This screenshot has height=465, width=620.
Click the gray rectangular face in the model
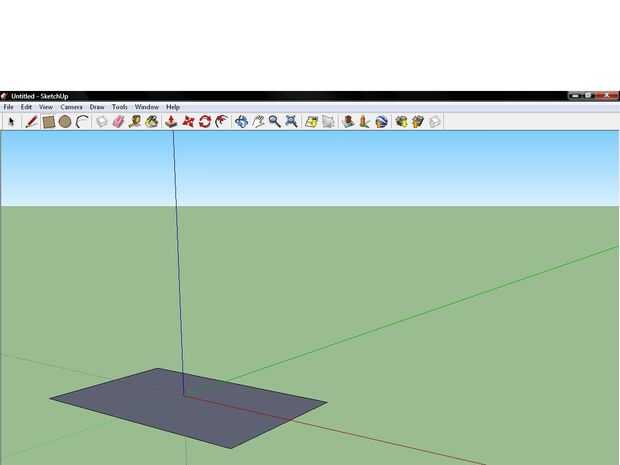pos(190,407)
